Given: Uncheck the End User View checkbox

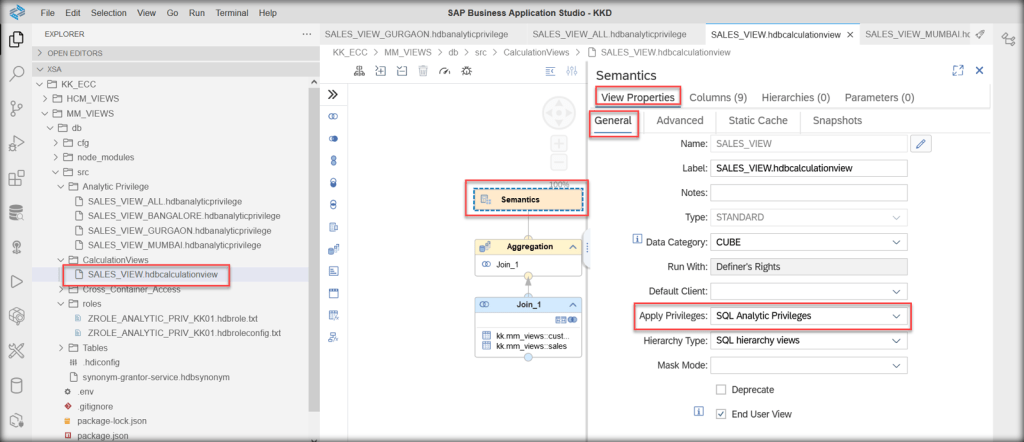Looking at the screenshot, I should (721, 413).
